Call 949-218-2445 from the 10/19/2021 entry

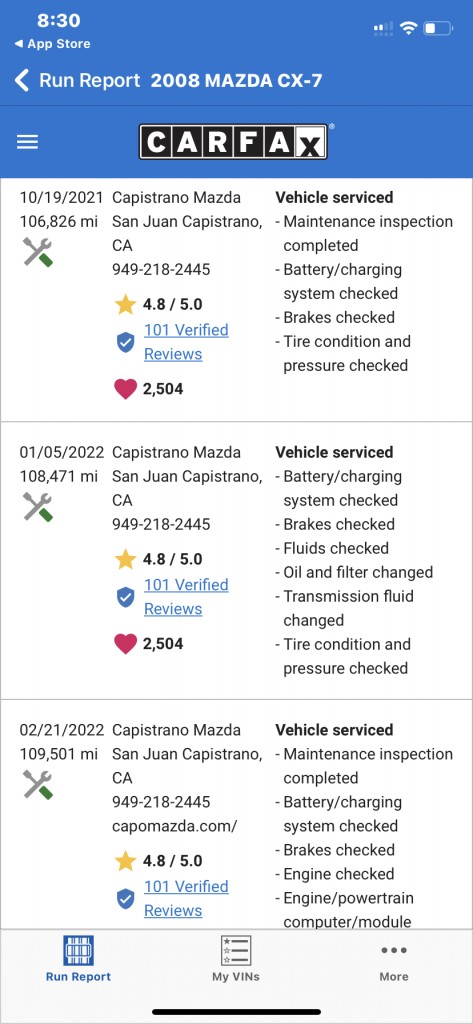click(161, 269)
